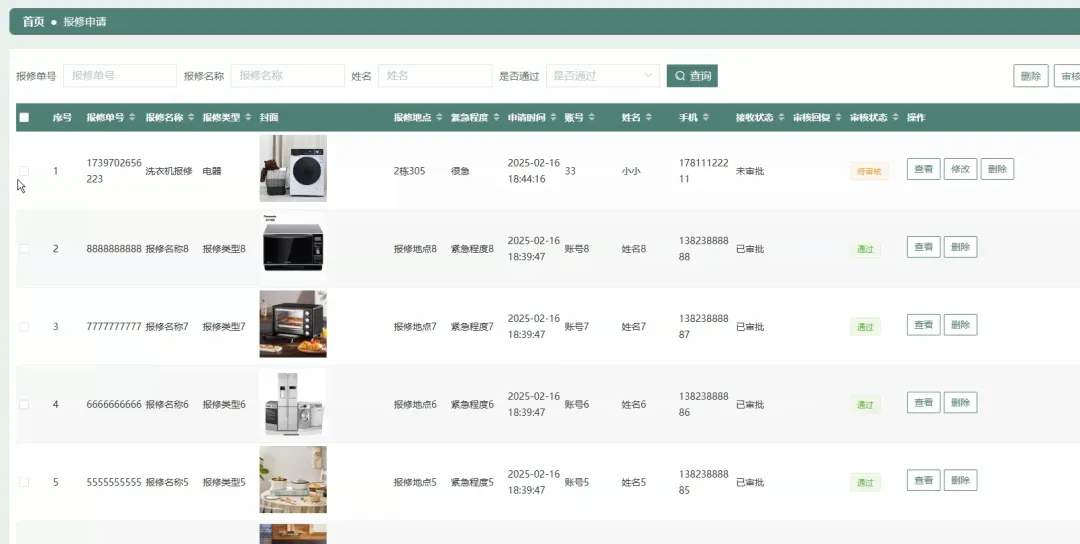This screenshot has width=1080, height=544.
Task: Click 查看 for 报修名称5 row
Action: [x=924, y=480]
